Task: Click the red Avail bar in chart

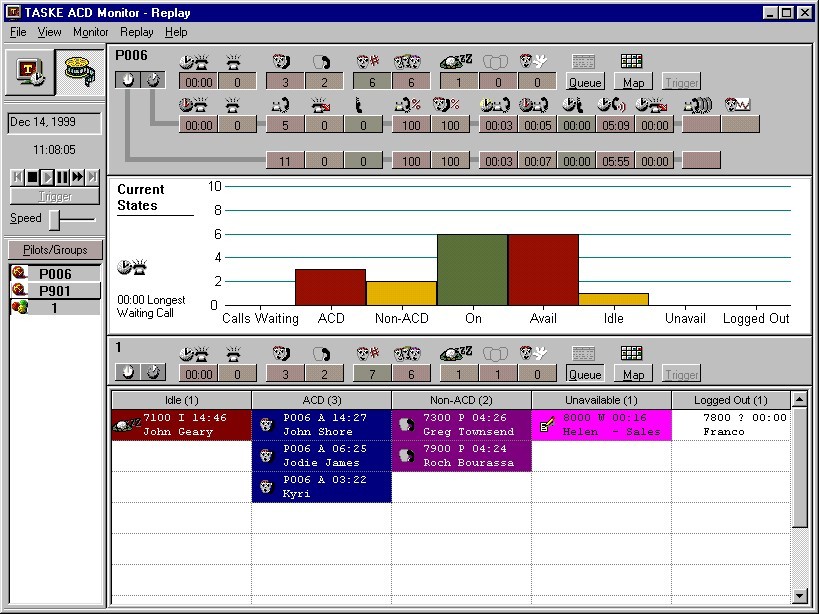Action: click(543, 270)
